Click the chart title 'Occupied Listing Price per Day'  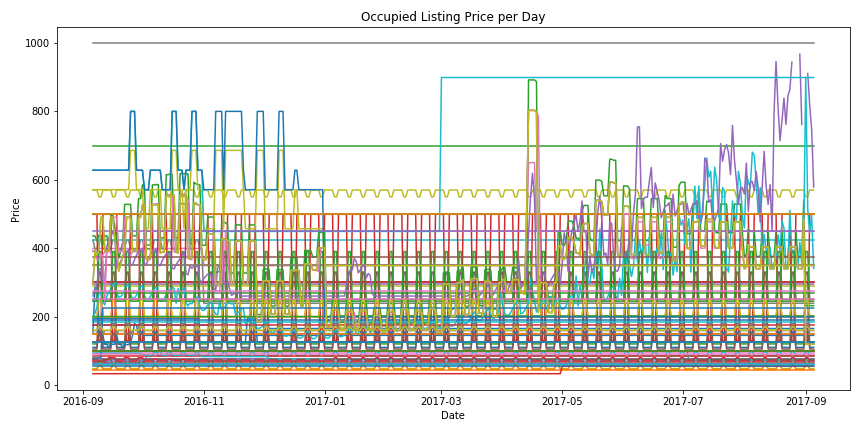pos(453,17)
